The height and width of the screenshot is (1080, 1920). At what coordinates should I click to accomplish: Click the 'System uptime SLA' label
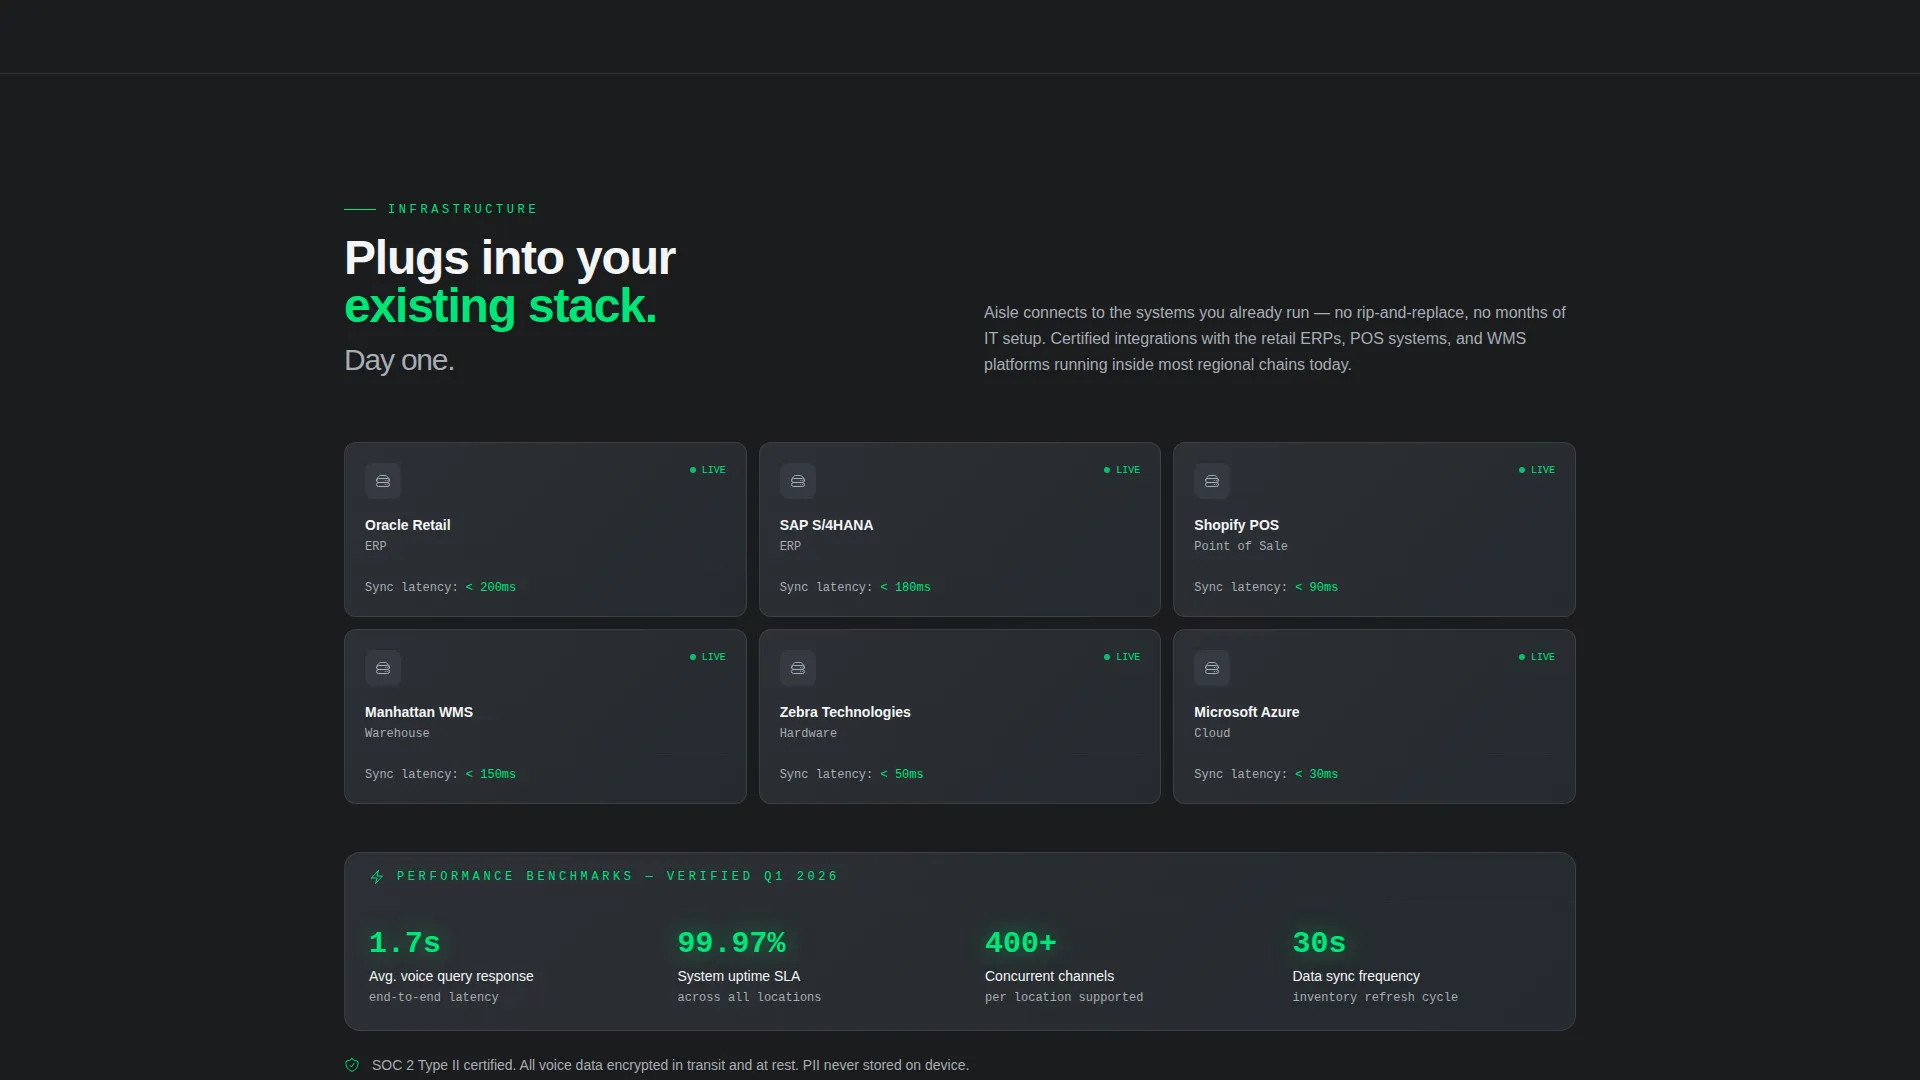click(739, 976)
